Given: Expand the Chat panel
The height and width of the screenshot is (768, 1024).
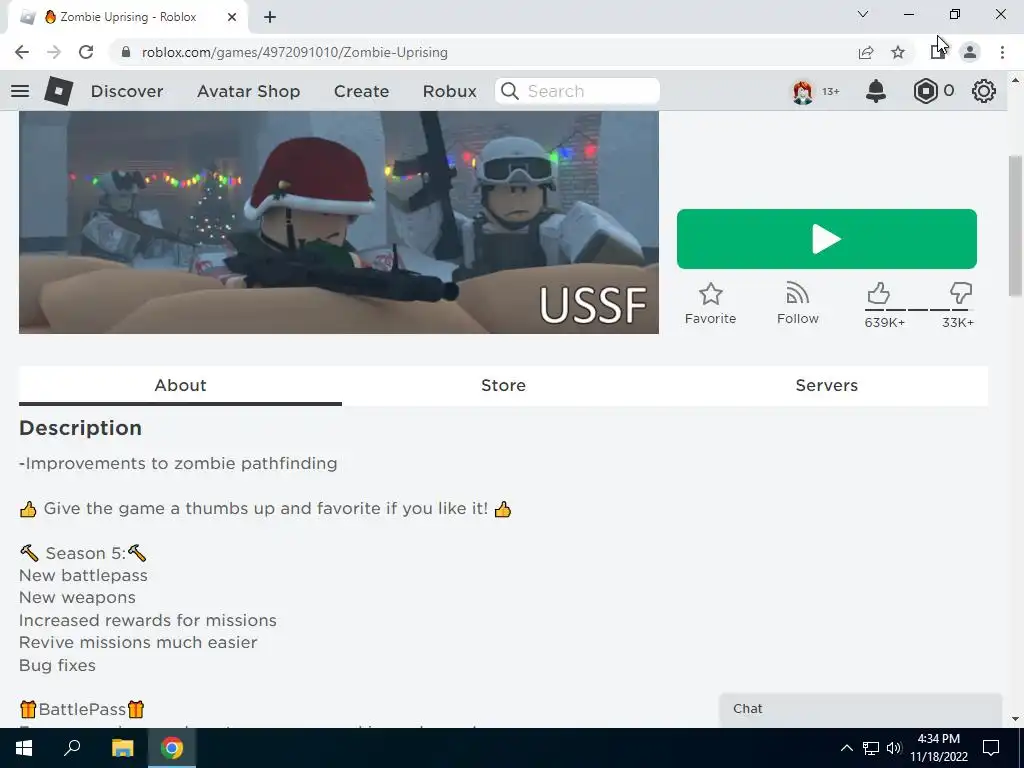Looking at the screenshot, I should tap(860, 709).
